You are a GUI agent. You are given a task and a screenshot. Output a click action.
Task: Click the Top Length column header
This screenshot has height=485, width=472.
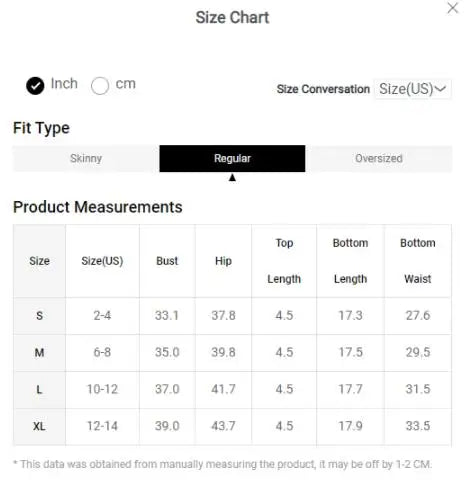pos(284,261)
